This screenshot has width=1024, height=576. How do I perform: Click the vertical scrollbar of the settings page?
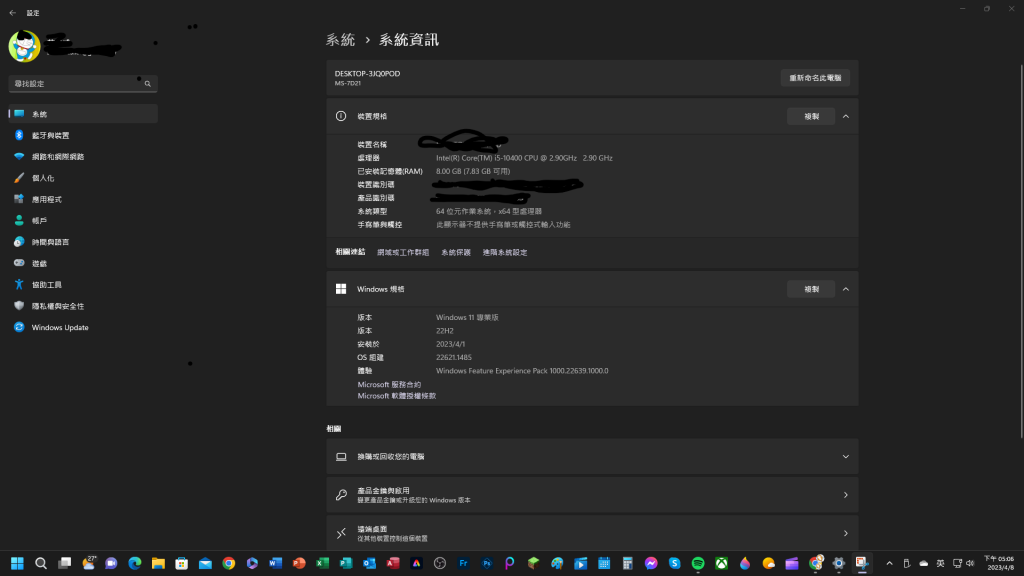(1021, 251)
